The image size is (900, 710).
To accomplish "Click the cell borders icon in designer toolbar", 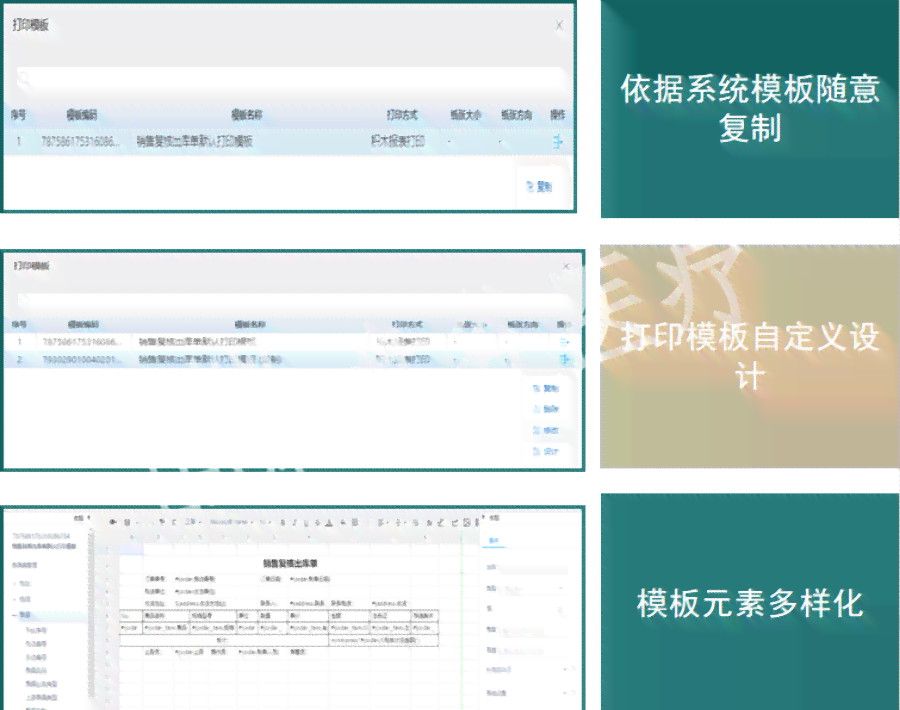I will click(x=355, y=523).
